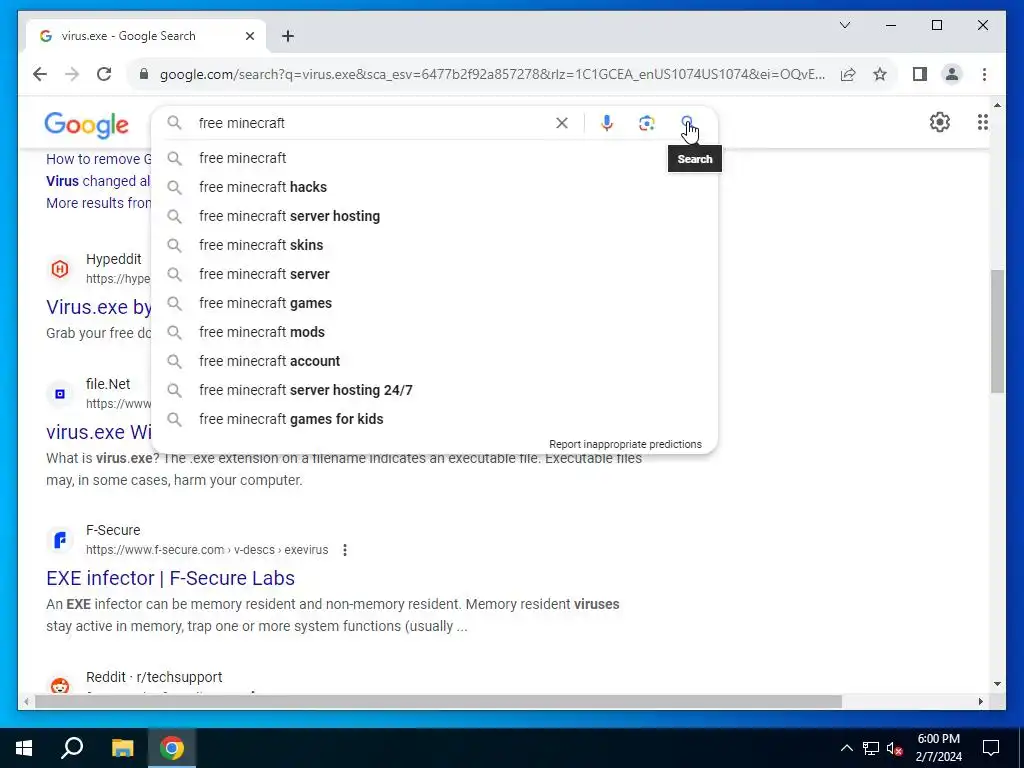
Task: Click the vertical page scrollbar thumb
Action: coord(997,331)
